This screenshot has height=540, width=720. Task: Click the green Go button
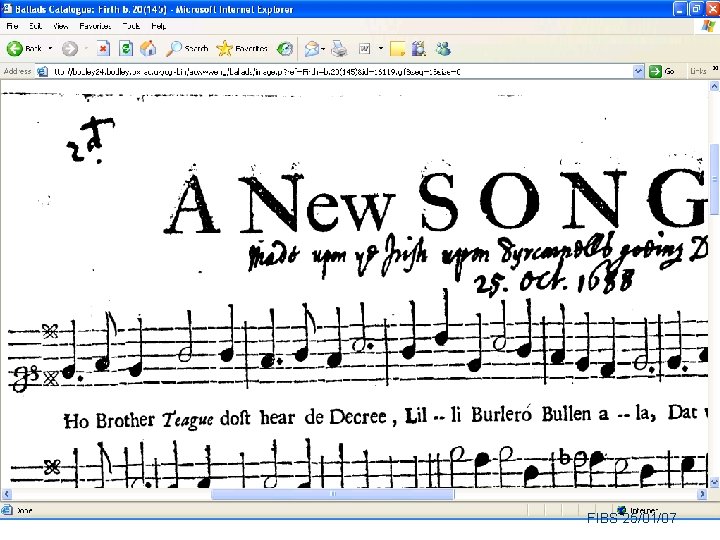(x=662, y=72)
